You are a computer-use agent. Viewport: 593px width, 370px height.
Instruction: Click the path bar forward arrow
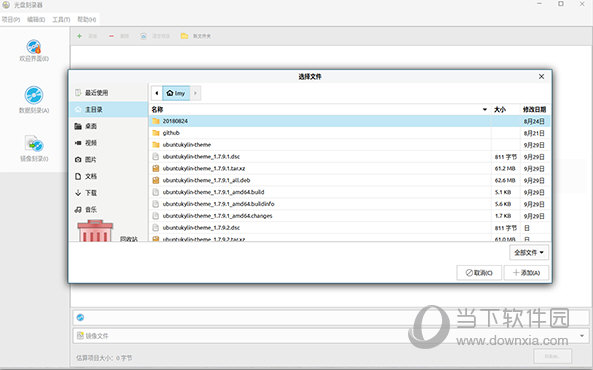point(196,93)
